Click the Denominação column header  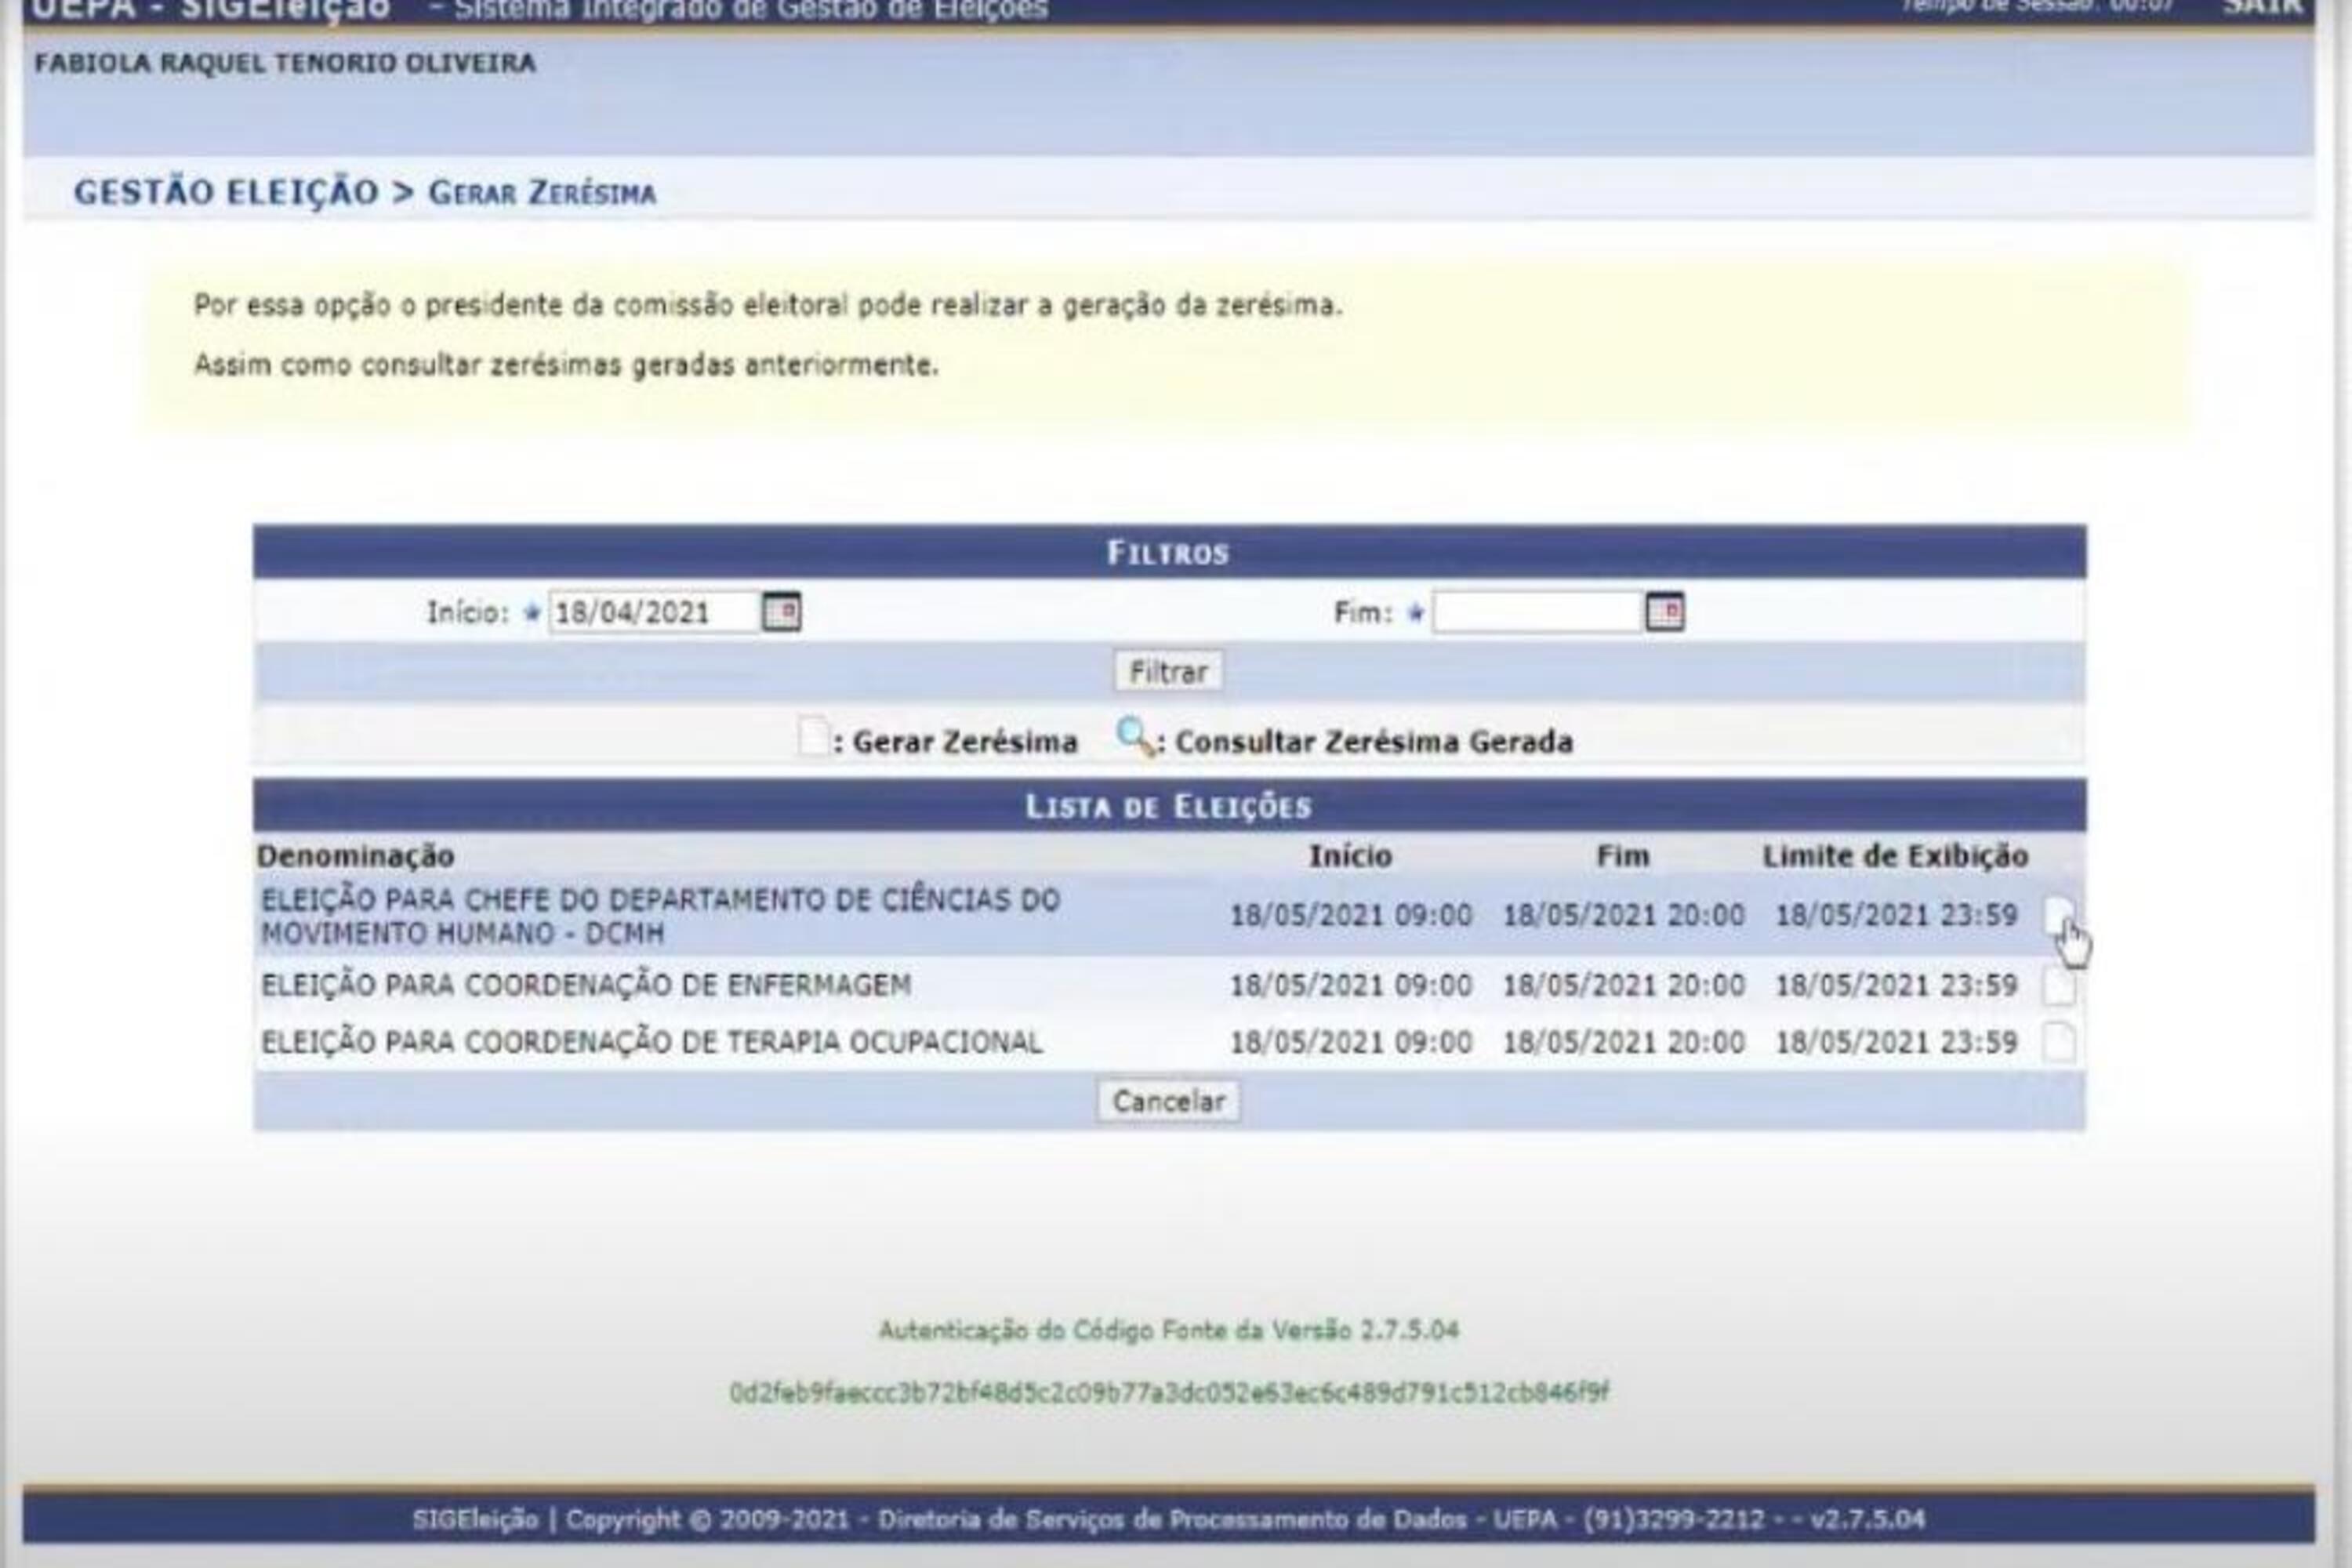coord(356,856)
